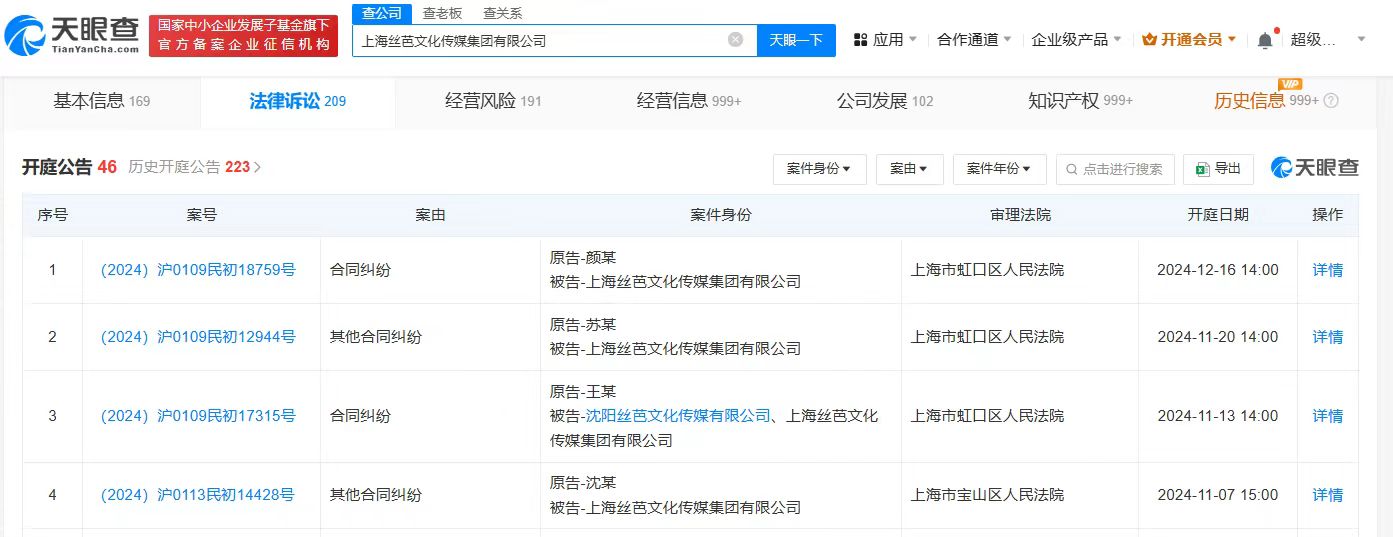The height and width of the screenshot is (537, 1393).
Task: Switch to the 查老板 search tab
Action: 442,13
